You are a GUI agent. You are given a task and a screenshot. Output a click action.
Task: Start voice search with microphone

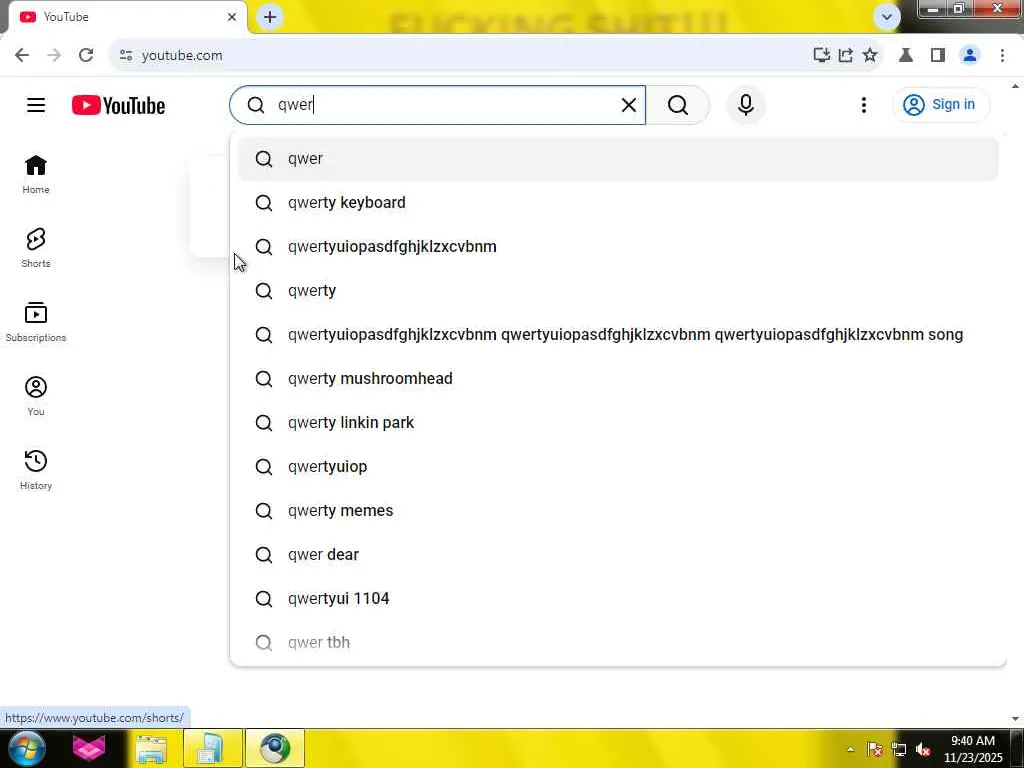coord(746,105)
